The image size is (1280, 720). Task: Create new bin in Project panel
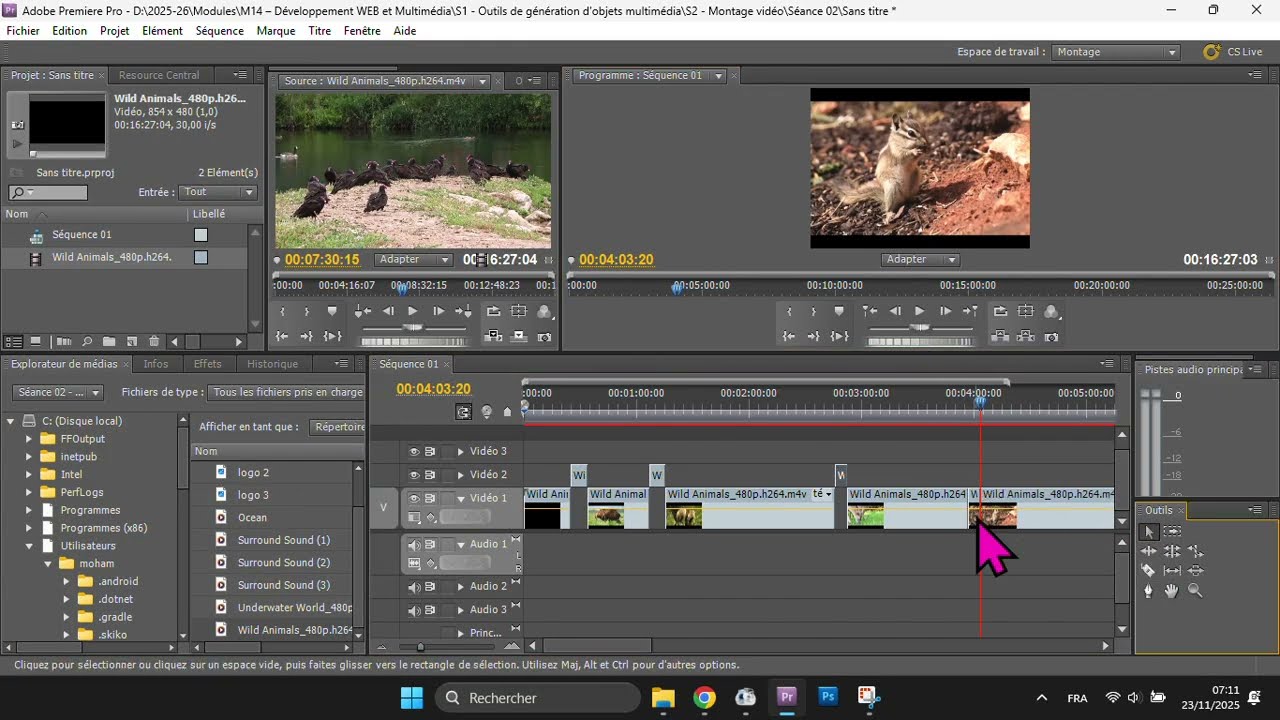click(109, 342)
